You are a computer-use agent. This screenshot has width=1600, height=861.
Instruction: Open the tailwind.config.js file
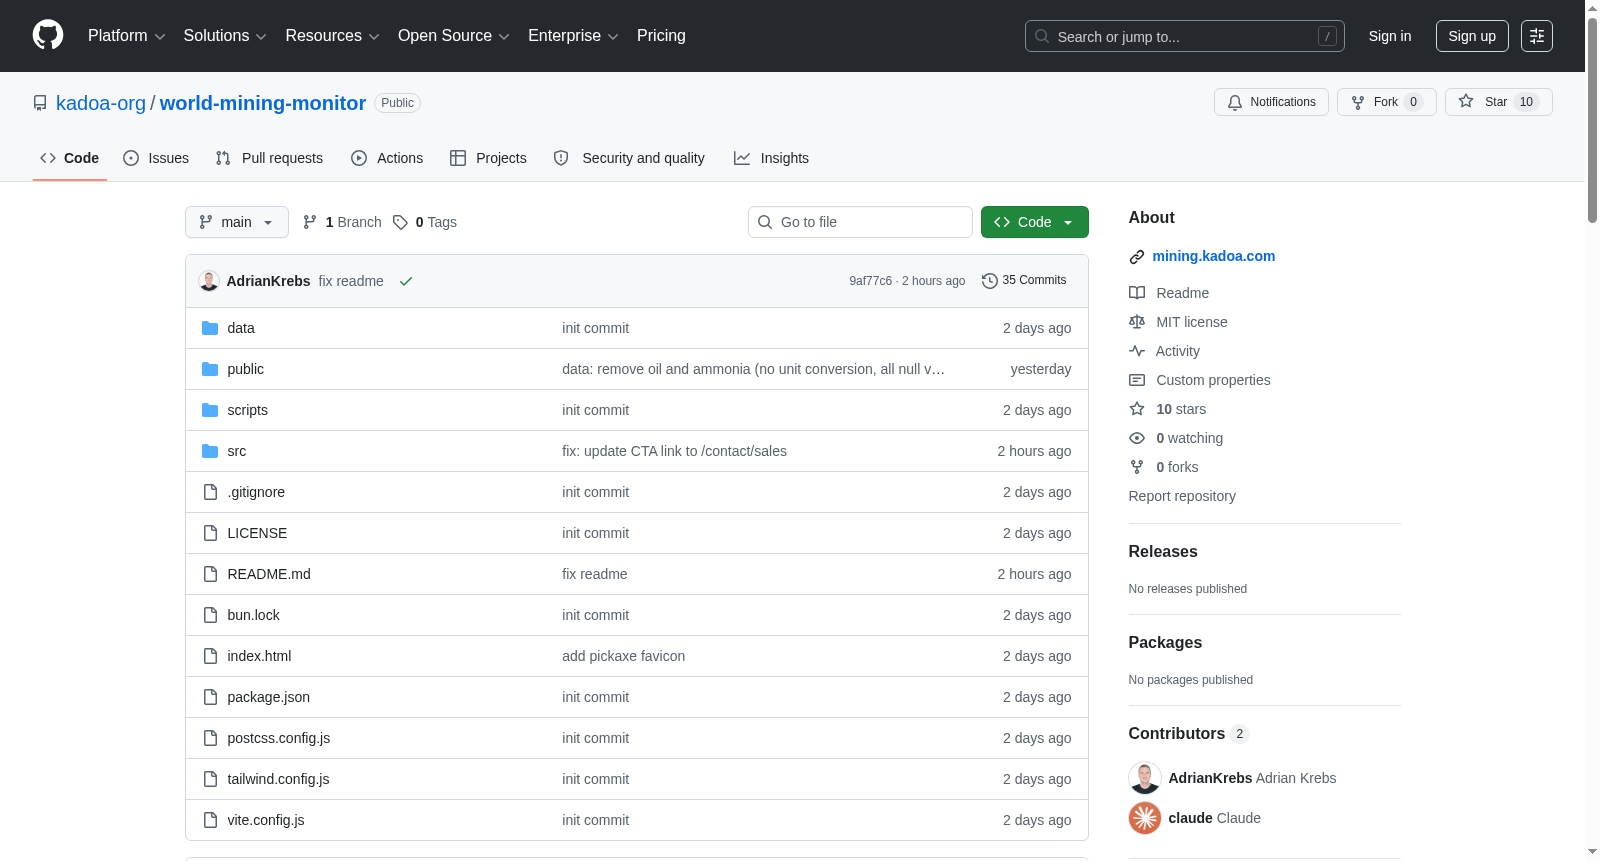(278, 779)
